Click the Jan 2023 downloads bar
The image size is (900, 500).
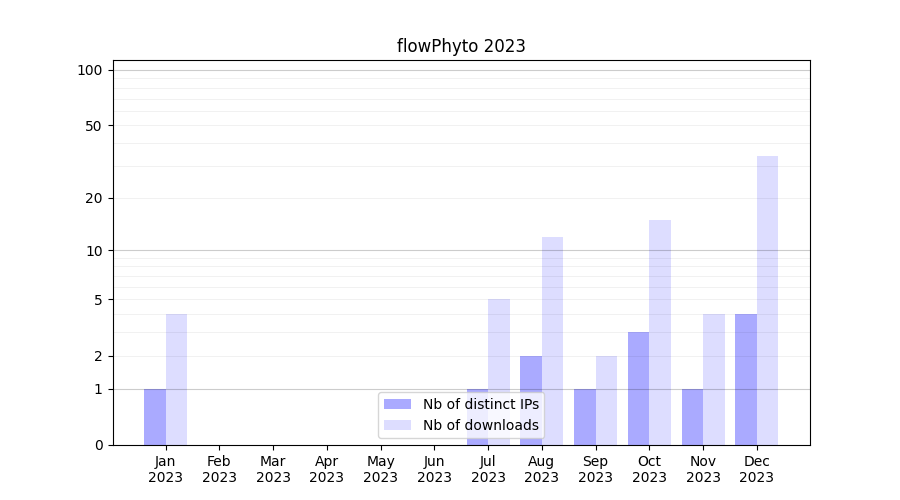176,380
